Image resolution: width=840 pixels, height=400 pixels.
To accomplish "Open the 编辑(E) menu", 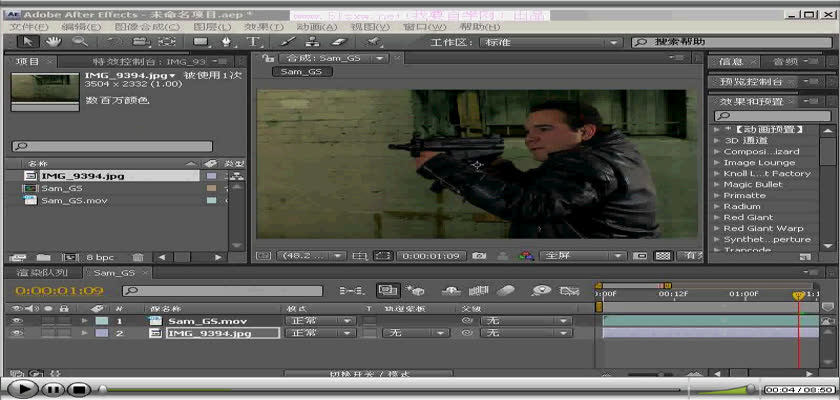I will (81, 27).
